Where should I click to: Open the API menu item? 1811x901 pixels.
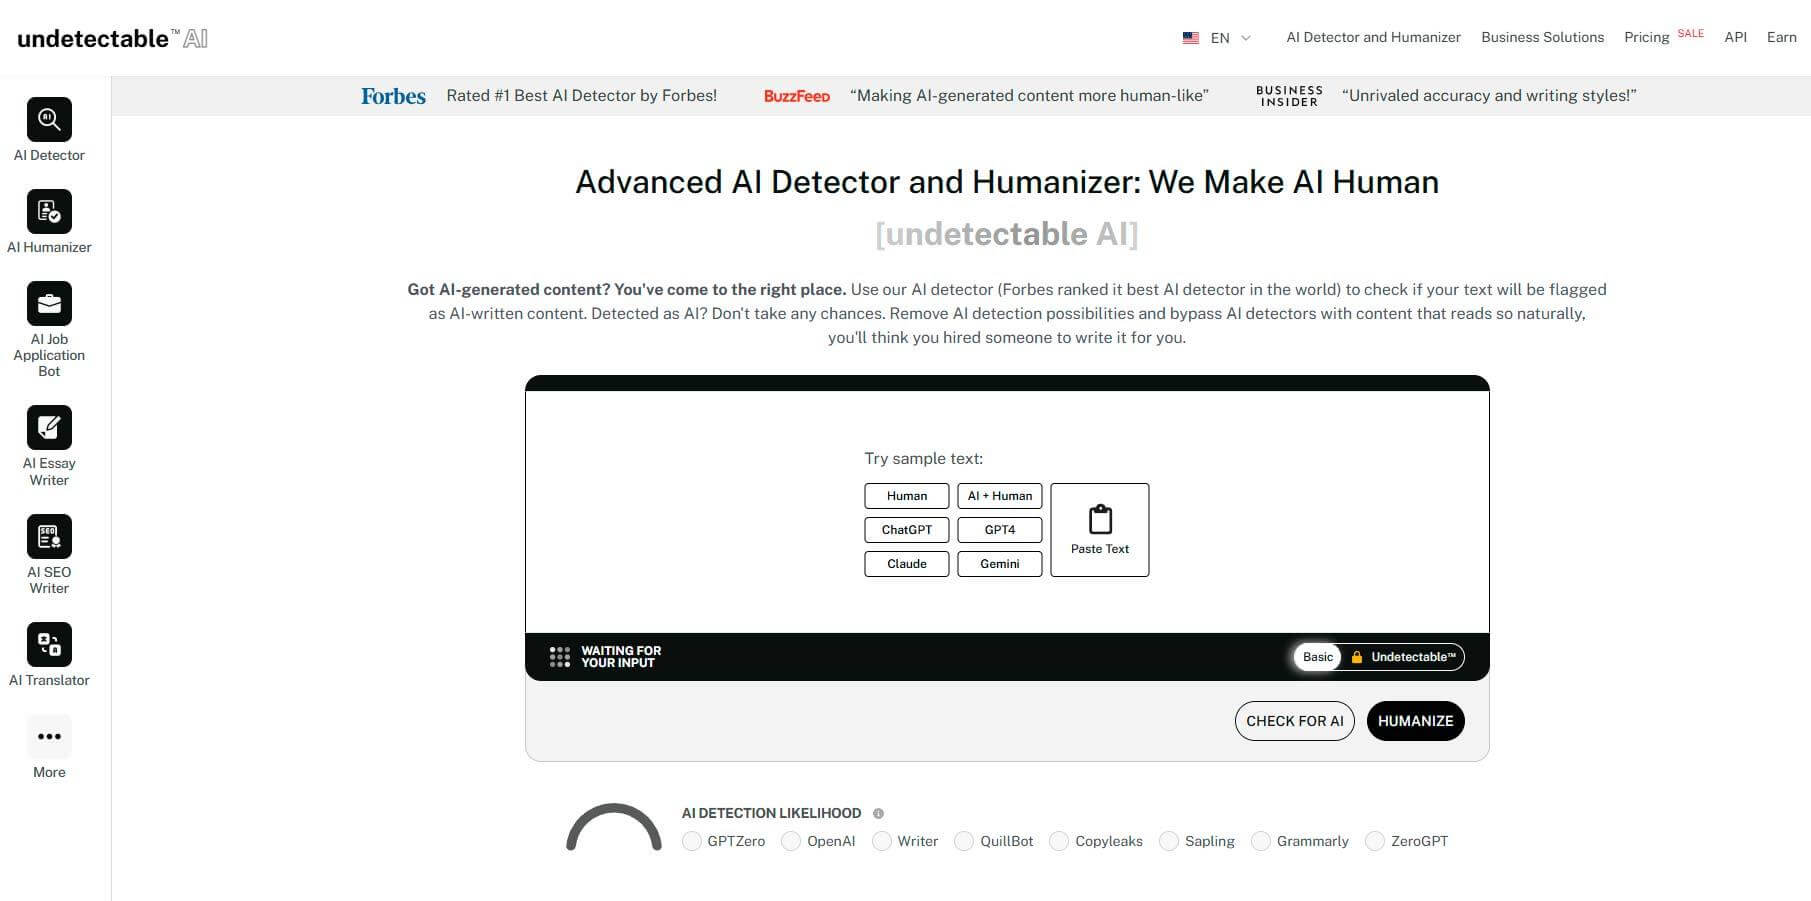[1735, 38]
